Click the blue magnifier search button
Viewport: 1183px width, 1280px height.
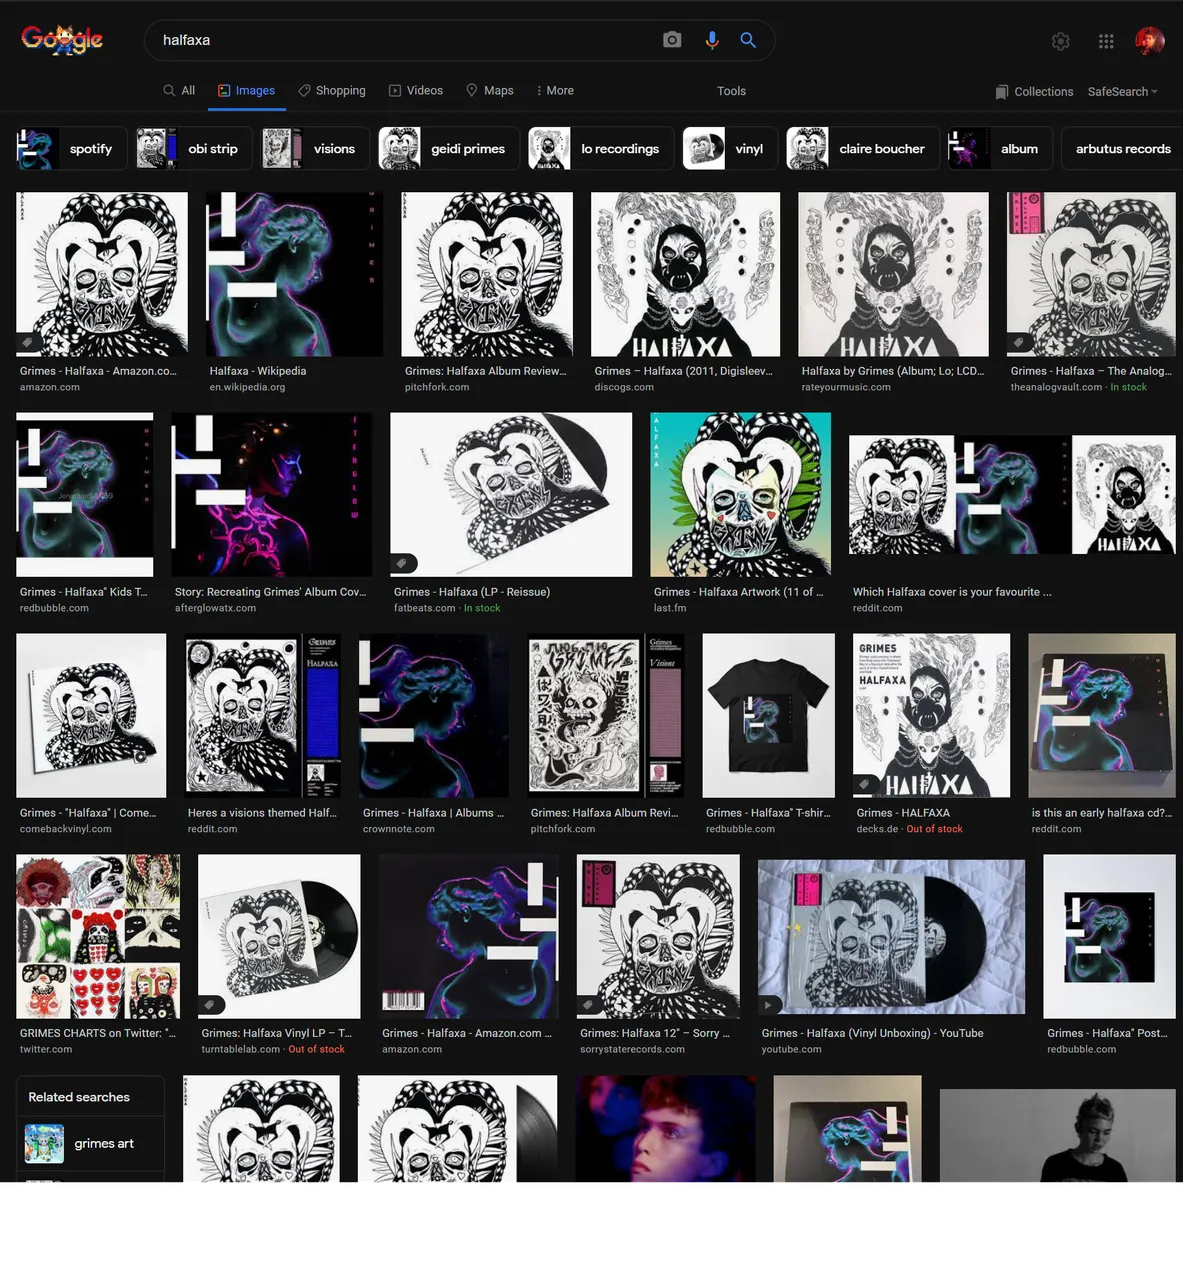click(748, 40)
